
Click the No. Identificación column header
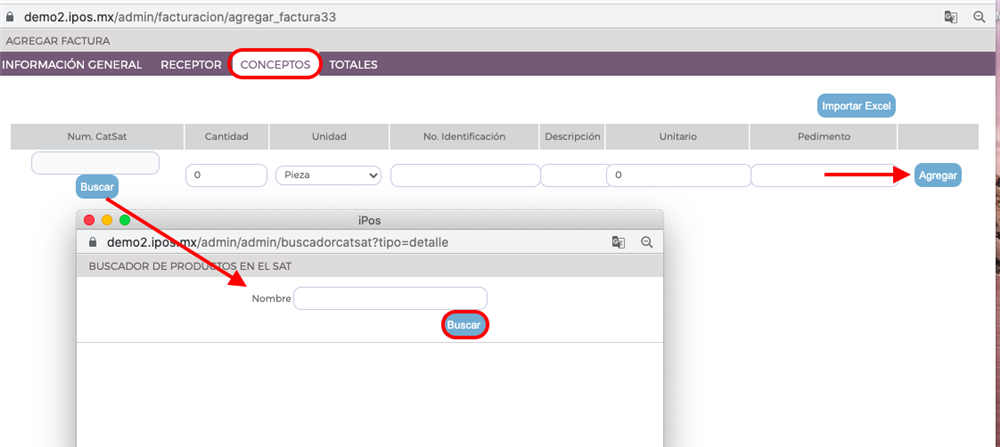tap(464, 136)
